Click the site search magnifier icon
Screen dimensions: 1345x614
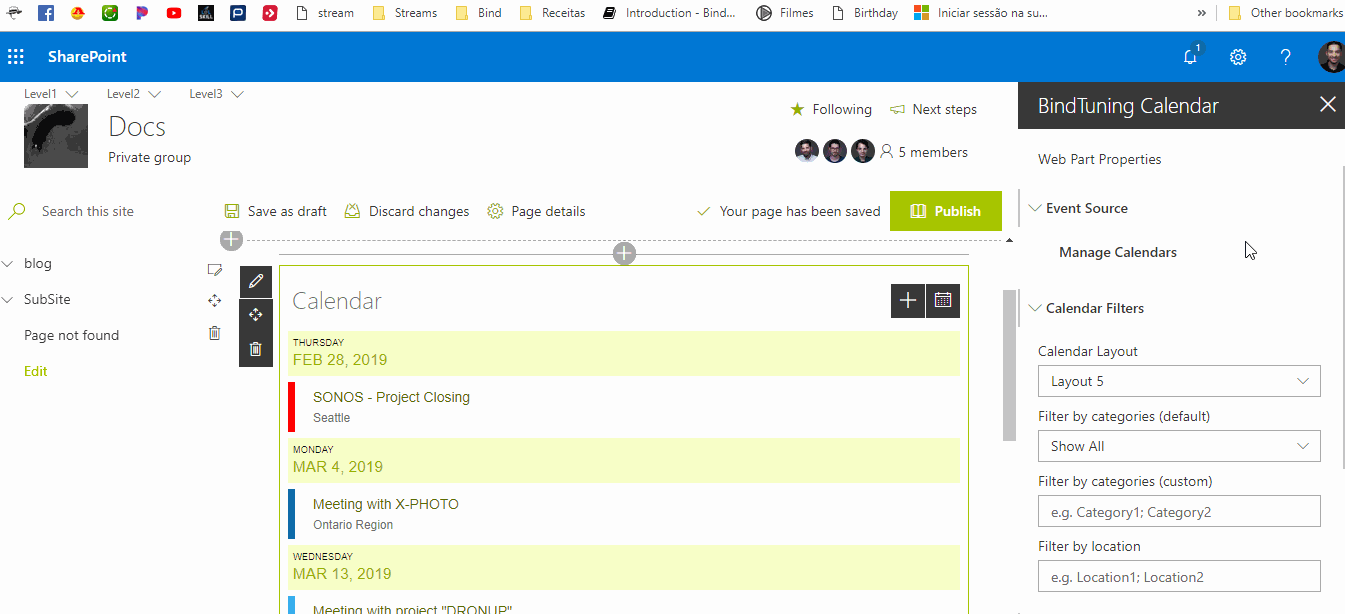pyautogui.click(x=17, y=211)
